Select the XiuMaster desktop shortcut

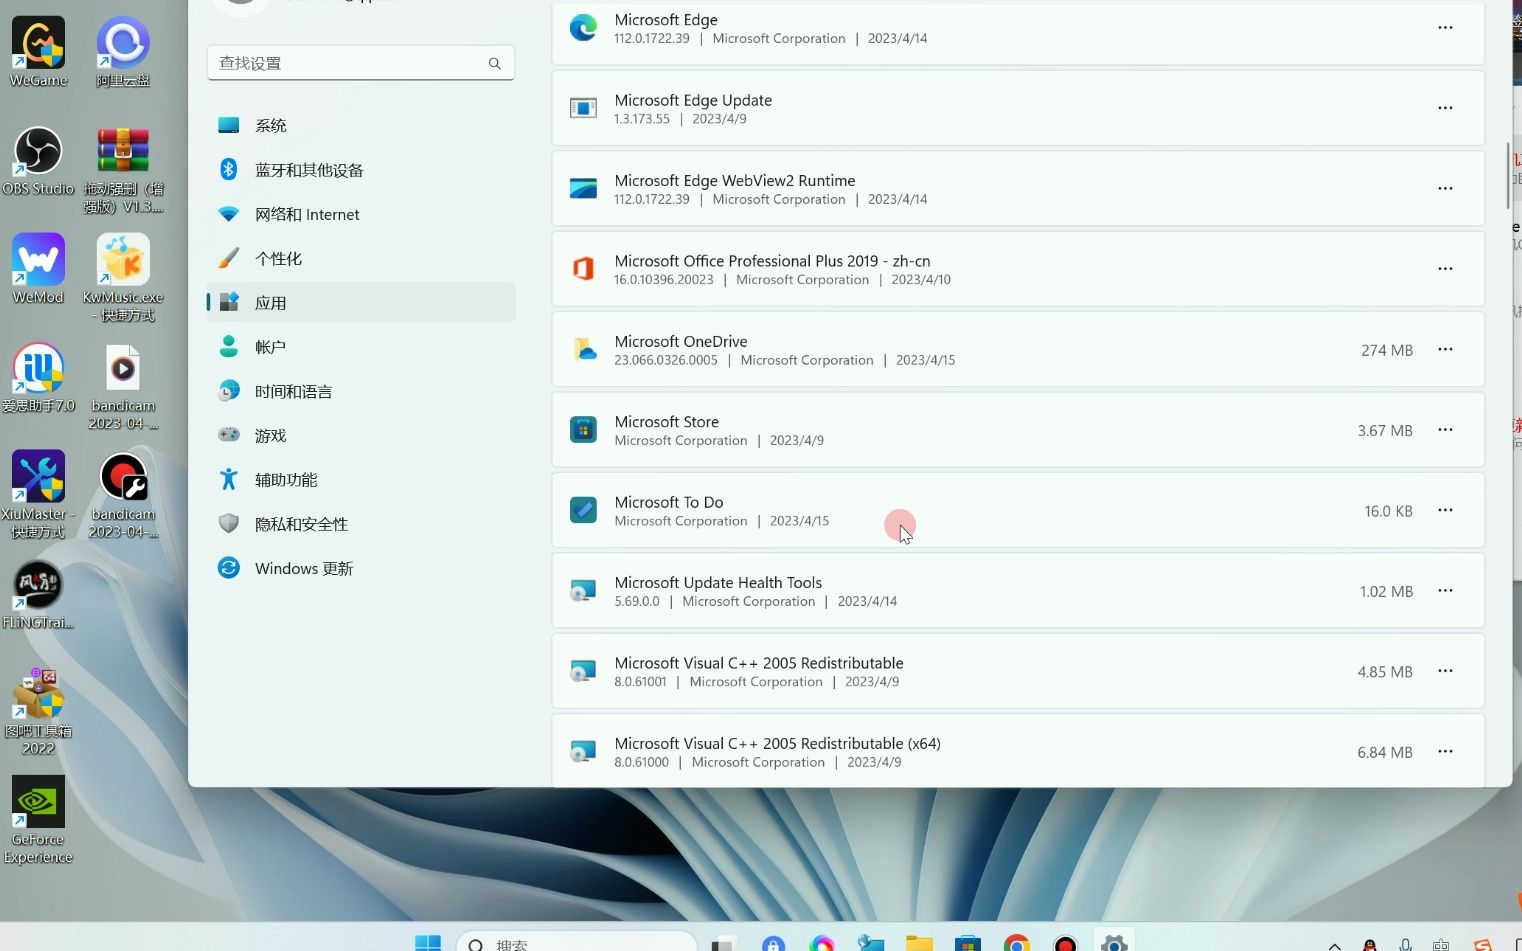[38, 494]
